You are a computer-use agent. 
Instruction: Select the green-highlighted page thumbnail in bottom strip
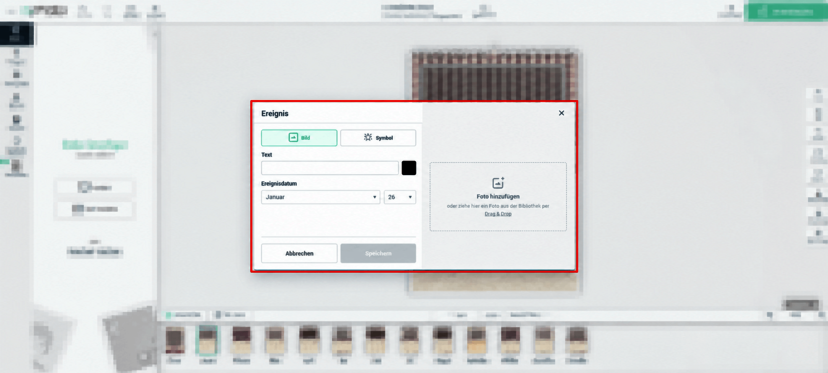(208, 343)
